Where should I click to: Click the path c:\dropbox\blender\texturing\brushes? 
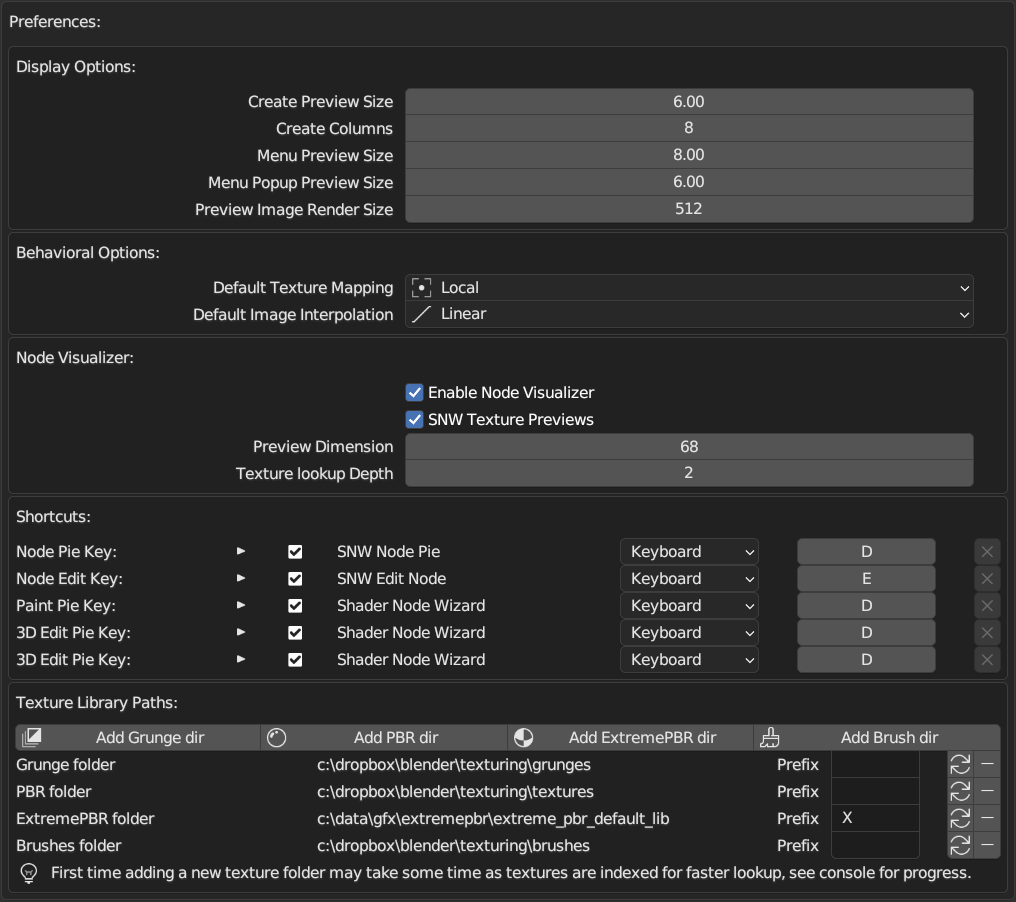tap(454, 846)
